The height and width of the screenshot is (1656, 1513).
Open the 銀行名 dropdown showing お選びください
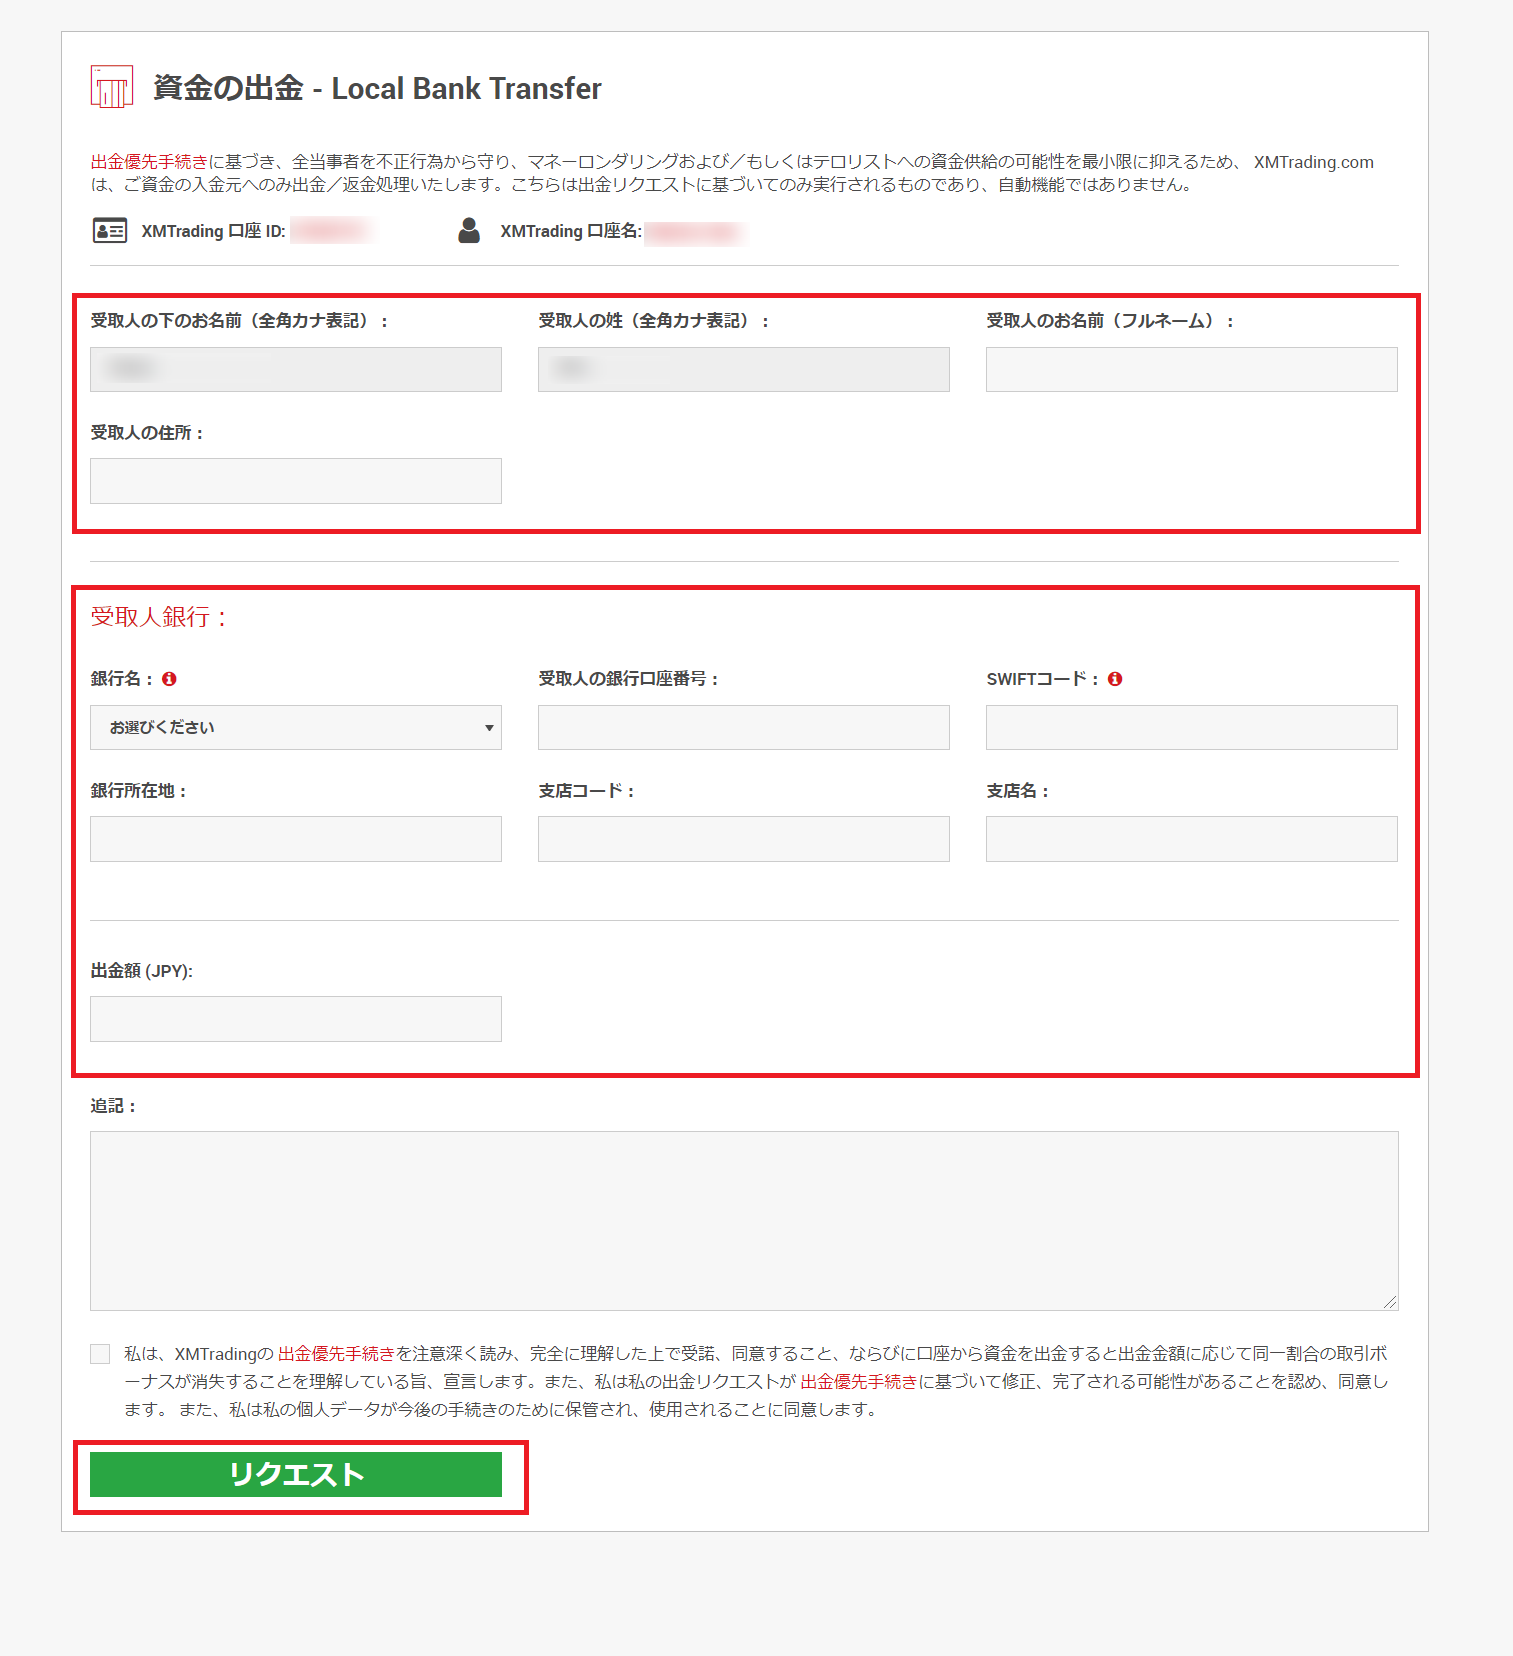(x=296, y=728)
